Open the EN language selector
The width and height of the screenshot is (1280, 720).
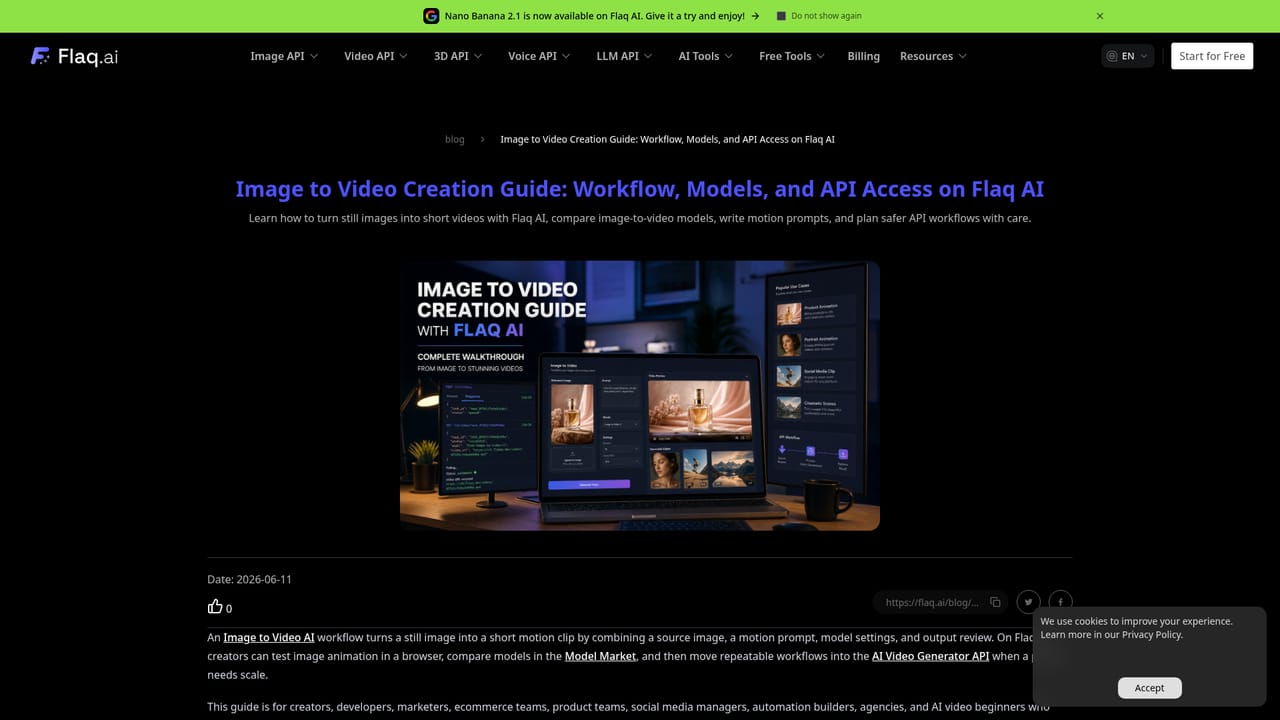click(x=1128, y=56)
